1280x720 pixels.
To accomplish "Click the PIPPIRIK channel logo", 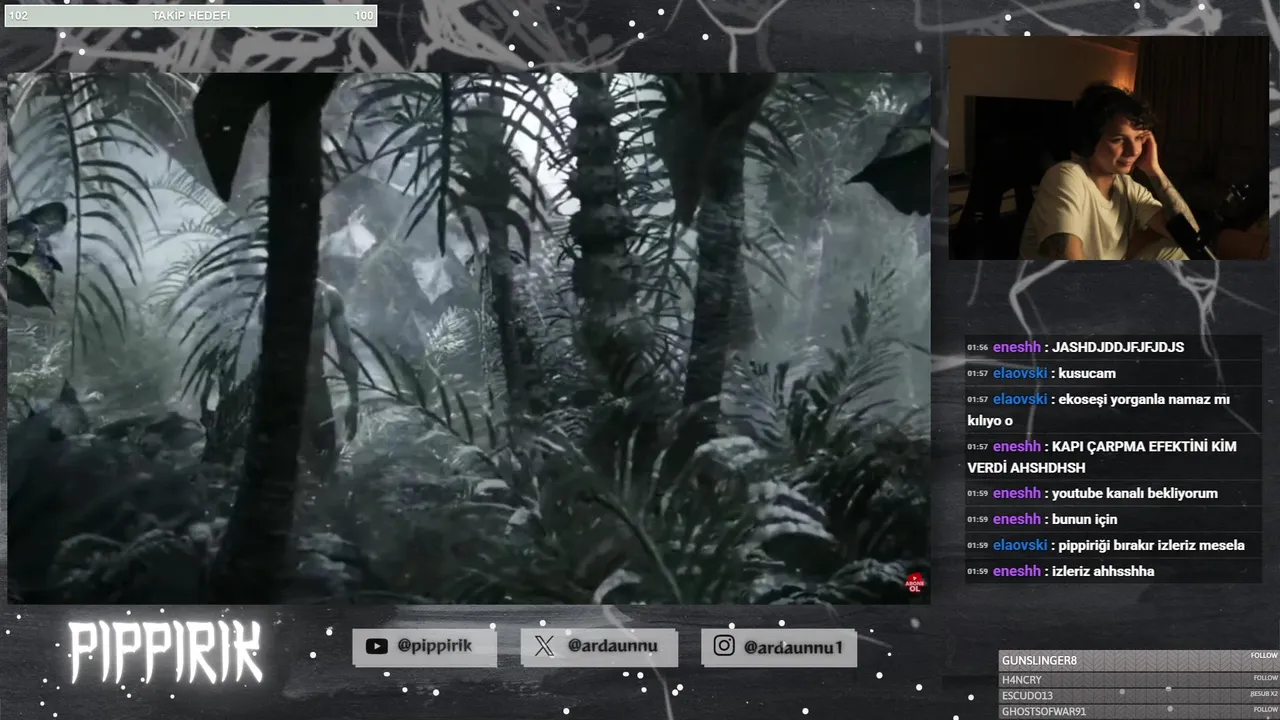I will 165,652.
